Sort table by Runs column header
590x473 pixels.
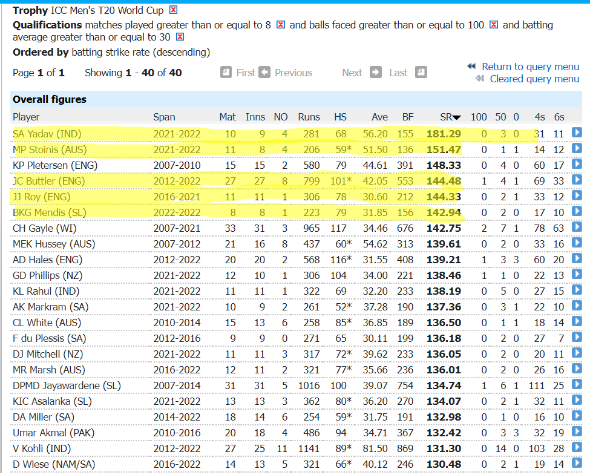[309, 117]
